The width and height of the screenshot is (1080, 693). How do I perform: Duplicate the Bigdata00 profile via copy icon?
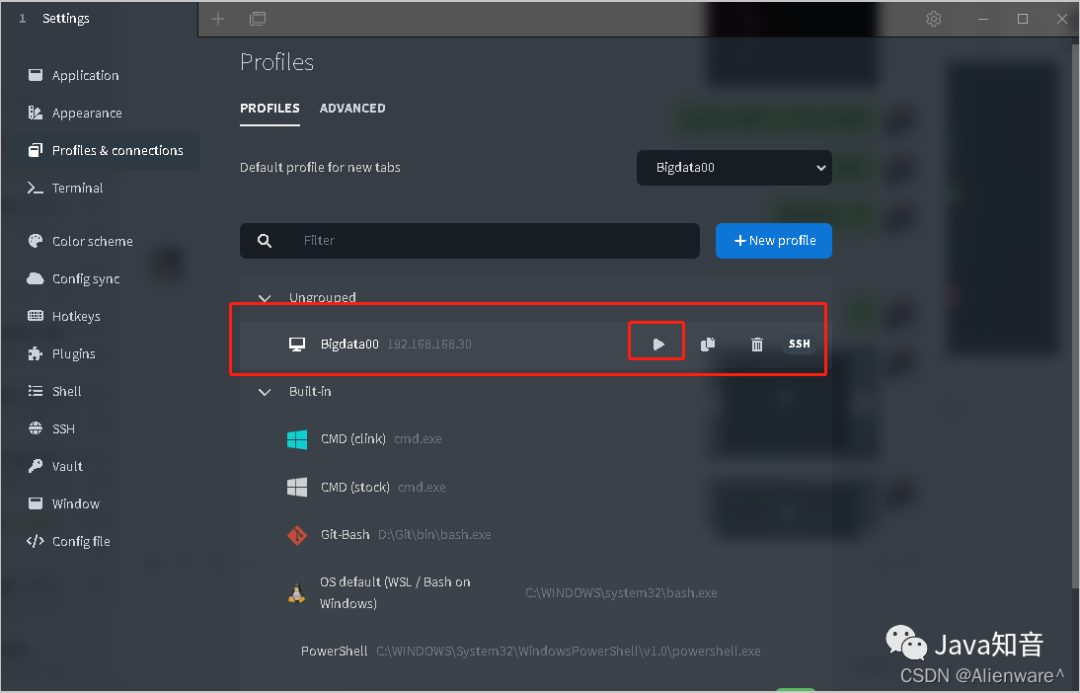pos(708,344)
